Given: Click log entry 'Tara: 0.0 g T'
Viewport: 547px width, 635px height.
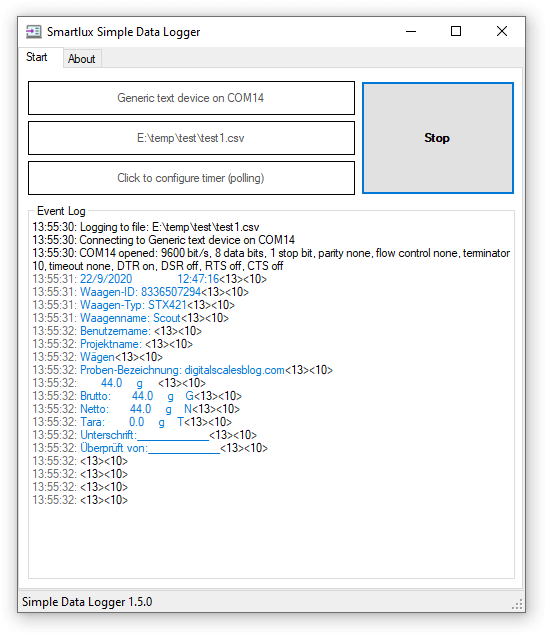Looking at the screenshot, I should coord(132,422).
